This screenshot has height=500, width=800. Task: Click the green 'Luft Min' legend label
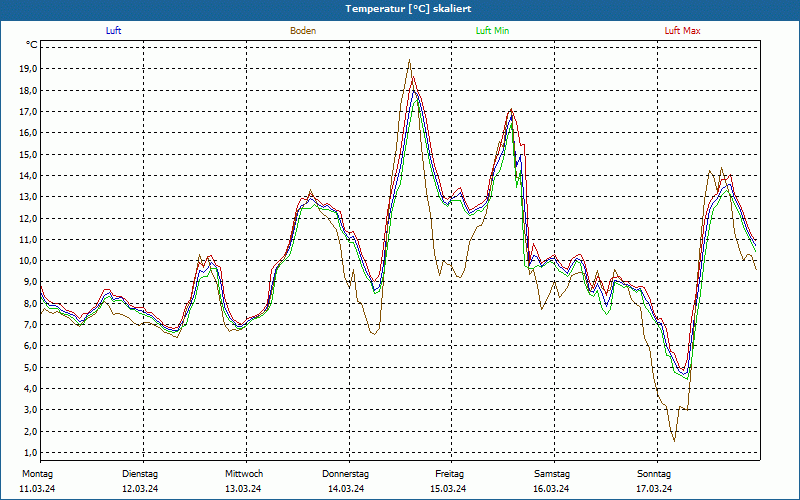point(492,31)
